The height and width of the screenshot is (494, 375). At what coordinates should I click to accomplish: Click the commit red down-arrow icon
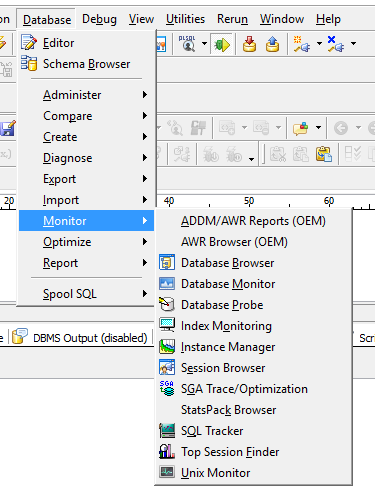point(249,44)
